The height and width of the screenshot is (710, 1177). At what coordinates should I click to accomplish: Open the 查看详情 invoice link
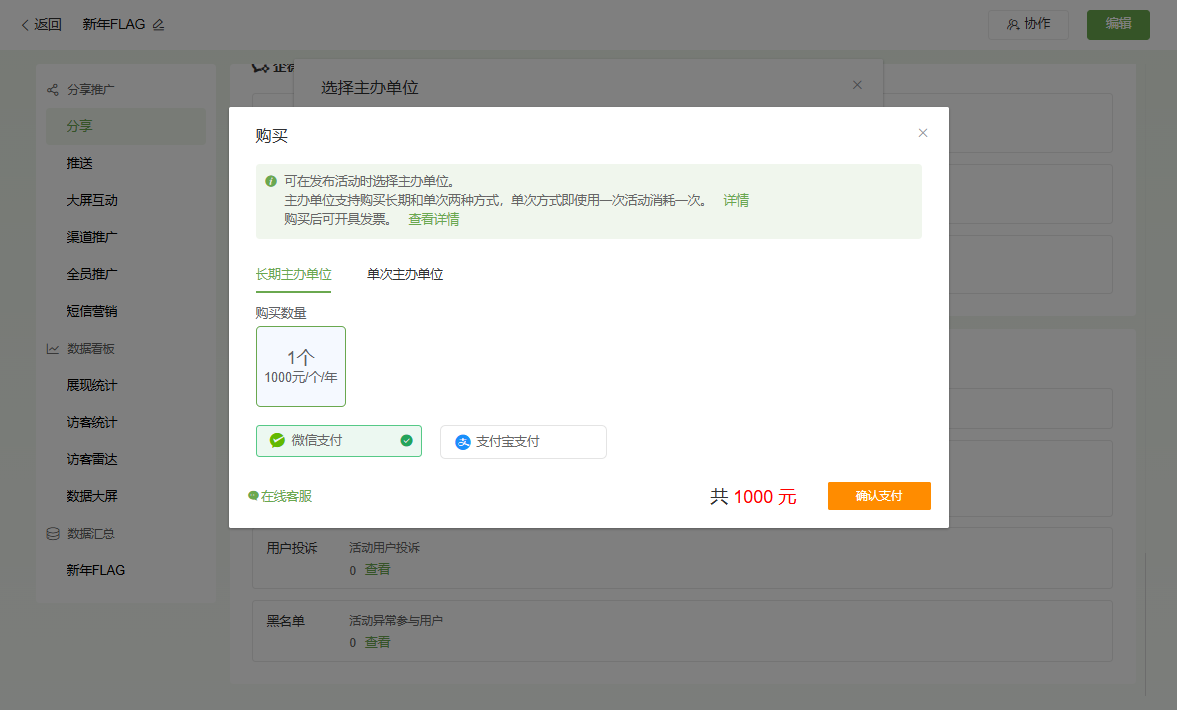pyautogui.click(x=433, y=219)
